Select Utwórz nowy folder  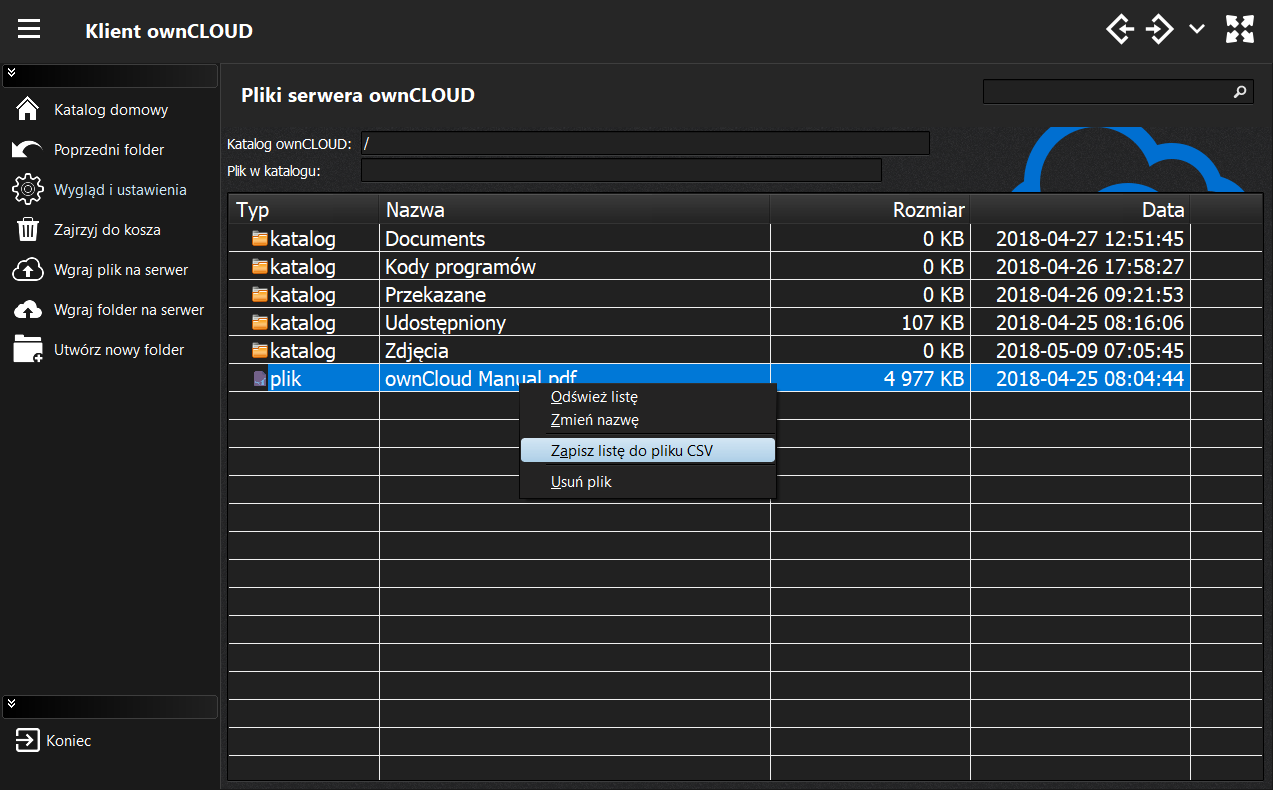click(x=119, y=350)
